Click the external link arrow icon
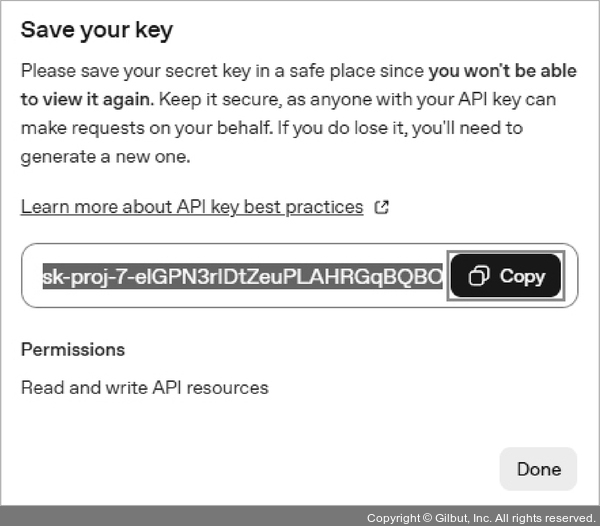Screen dimensions: 600x526 point(381,207)
